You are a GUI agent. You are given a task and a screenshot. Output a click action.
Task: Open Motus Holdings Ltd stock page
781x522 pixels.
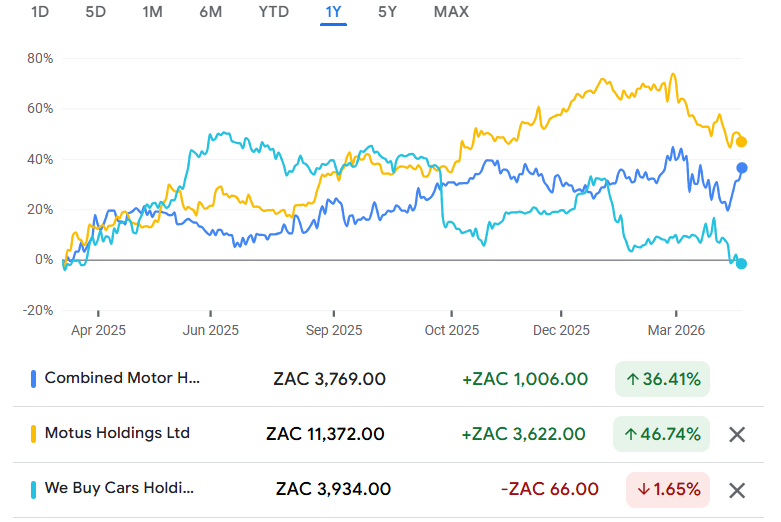coord(117,433)
